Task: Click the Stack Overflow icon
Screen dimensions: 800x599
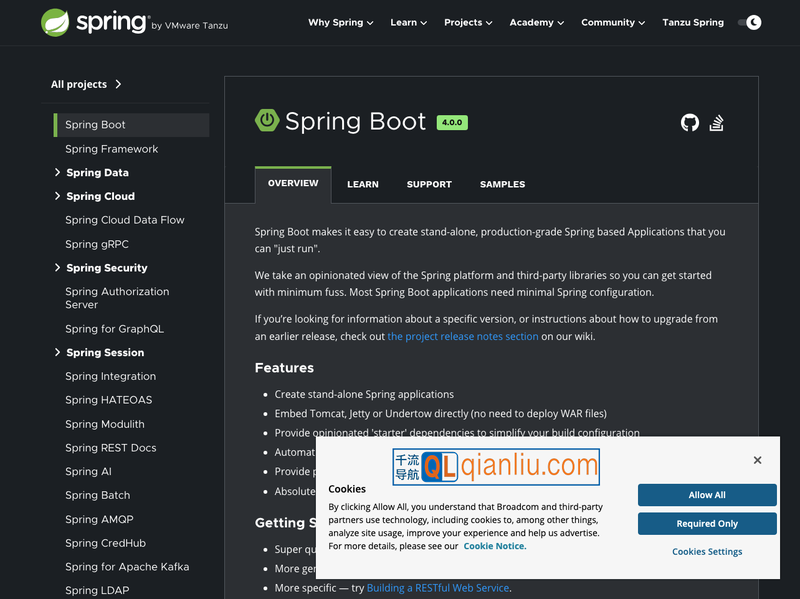Action: 717,123
